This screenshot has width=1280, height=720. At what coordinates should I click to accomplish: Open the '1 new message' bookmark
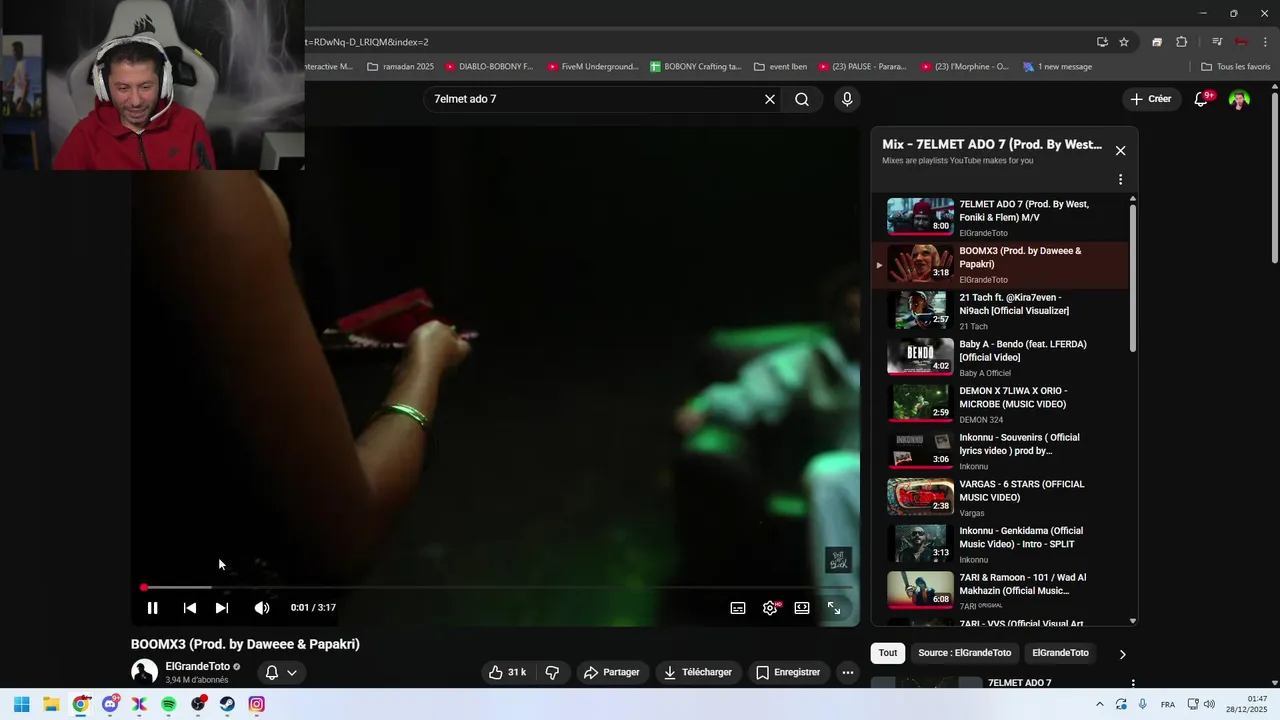click(x=1057, y=67)
